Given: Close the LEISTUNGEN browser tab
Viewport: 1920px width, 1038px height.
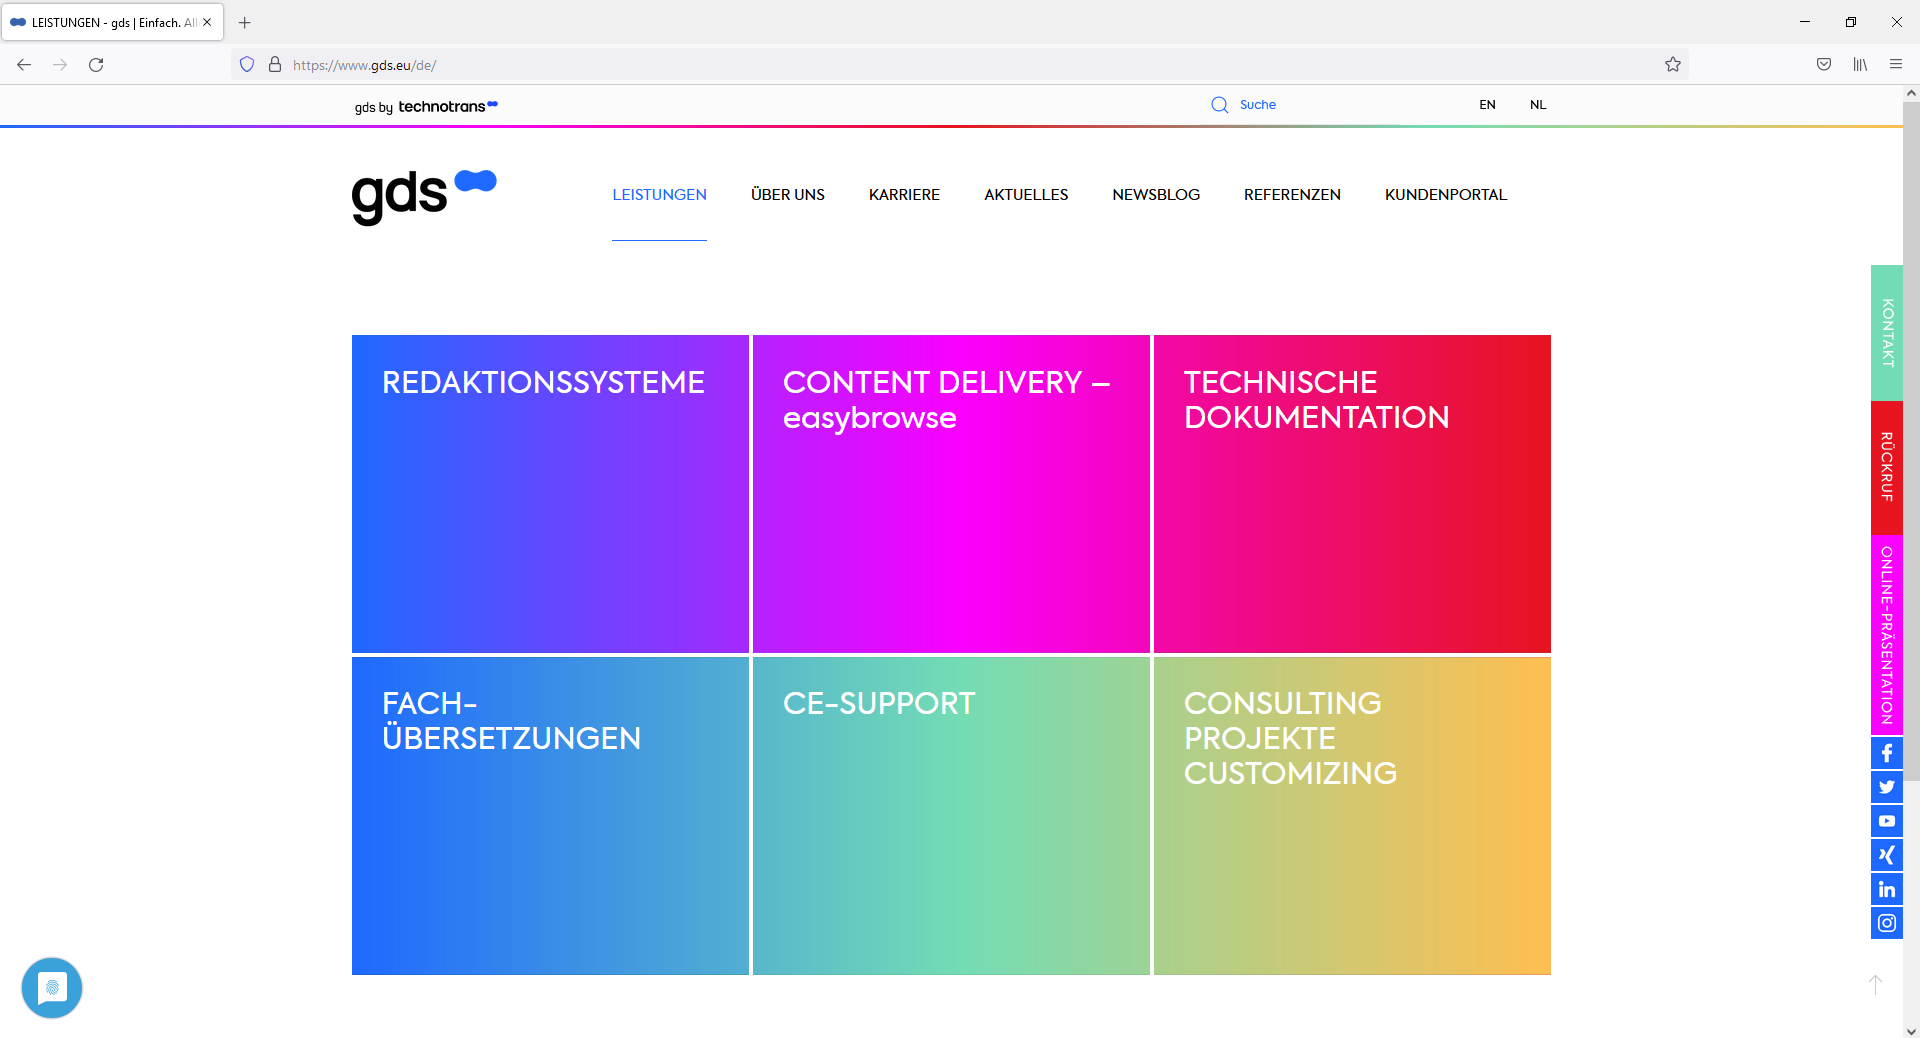Looking at the screenshot, I should (x=207, y=22).
